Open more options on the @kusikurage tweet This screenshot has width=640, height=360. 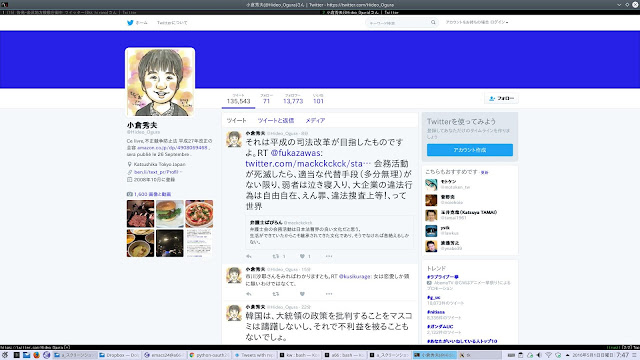329,294
